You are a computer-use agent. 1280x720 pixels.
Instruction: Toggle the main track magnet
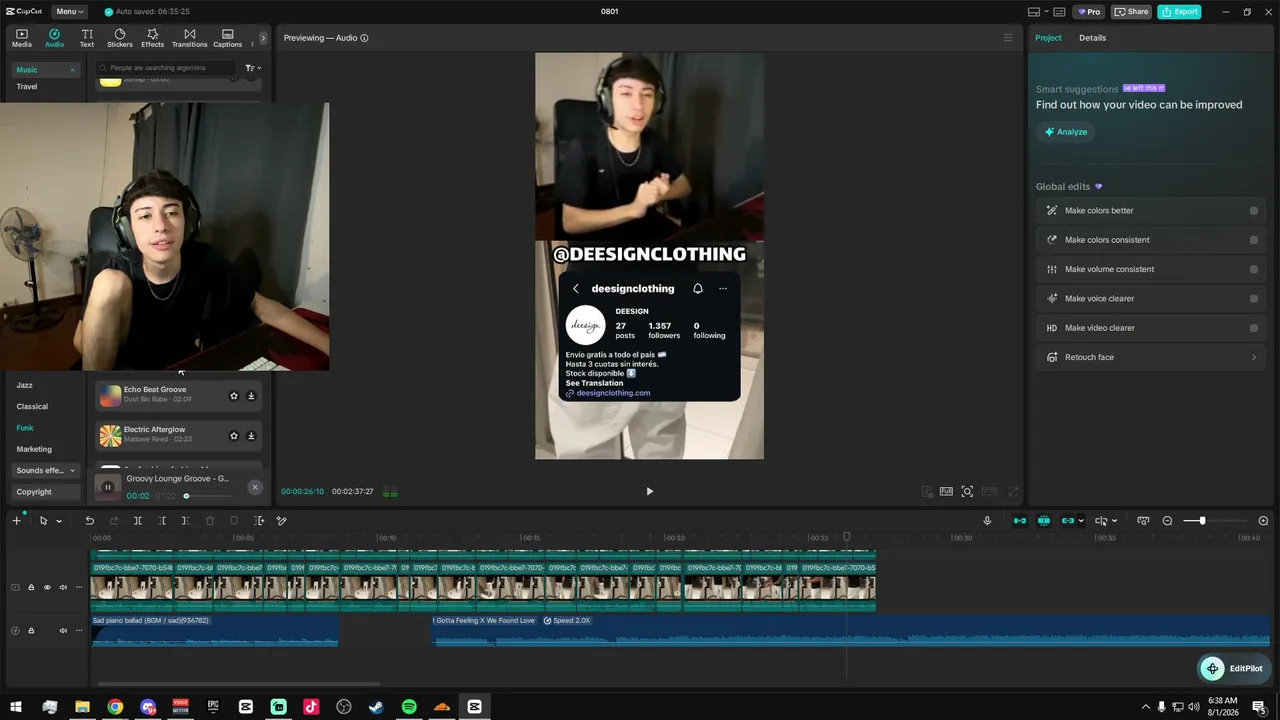1020,521
